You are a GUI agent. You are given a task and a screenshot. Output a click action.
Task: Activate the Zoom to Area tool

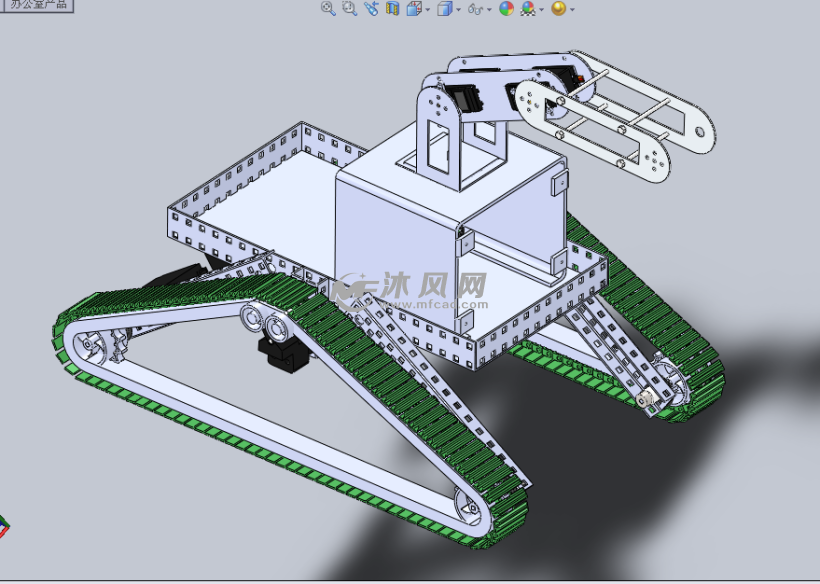coord(350,10)
